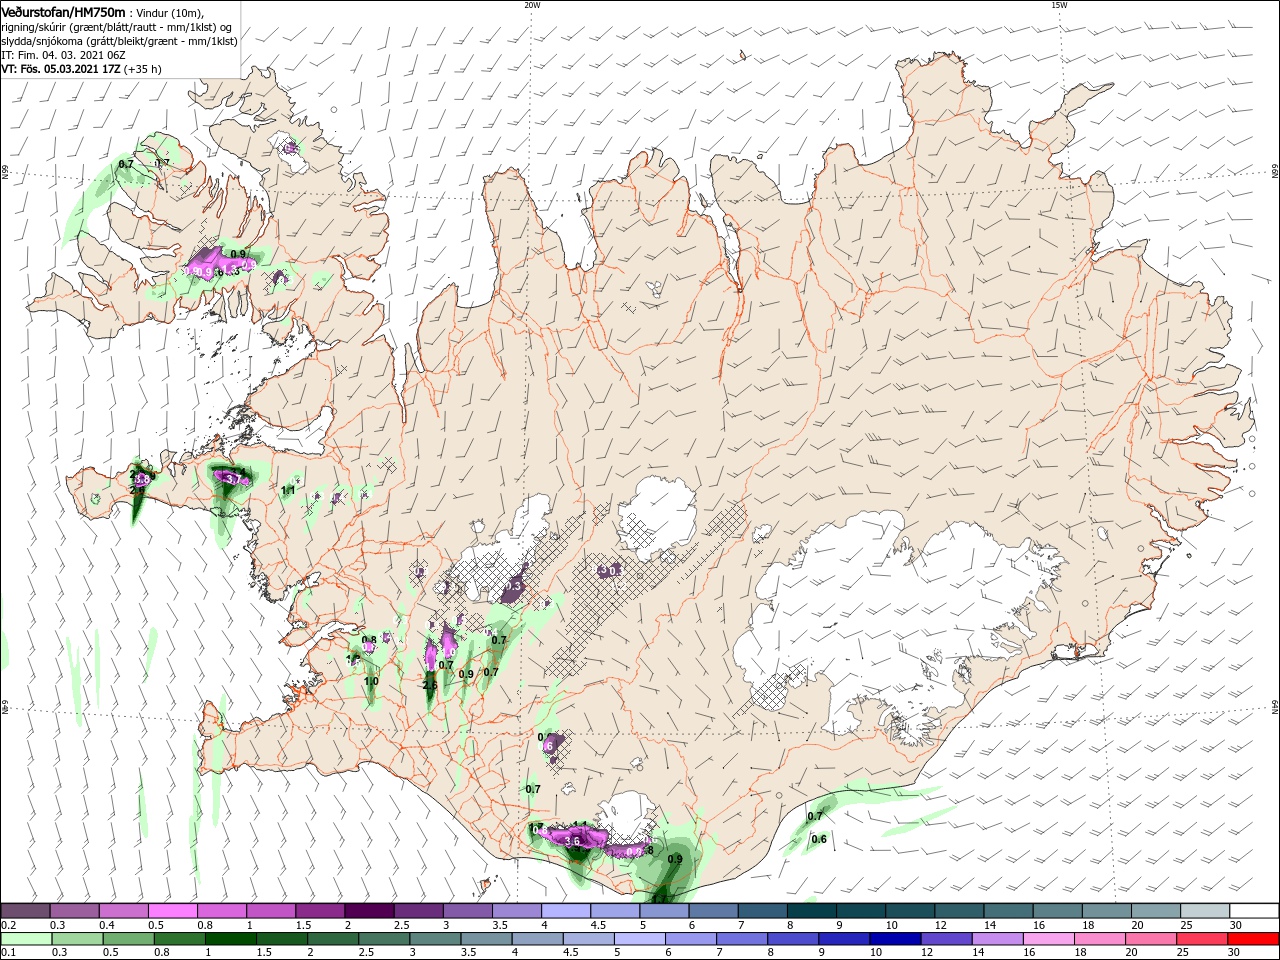Click the 'Vindur (10m)' label in the header
This screenshot has height=960, width=1280.
tap(169, 13)
